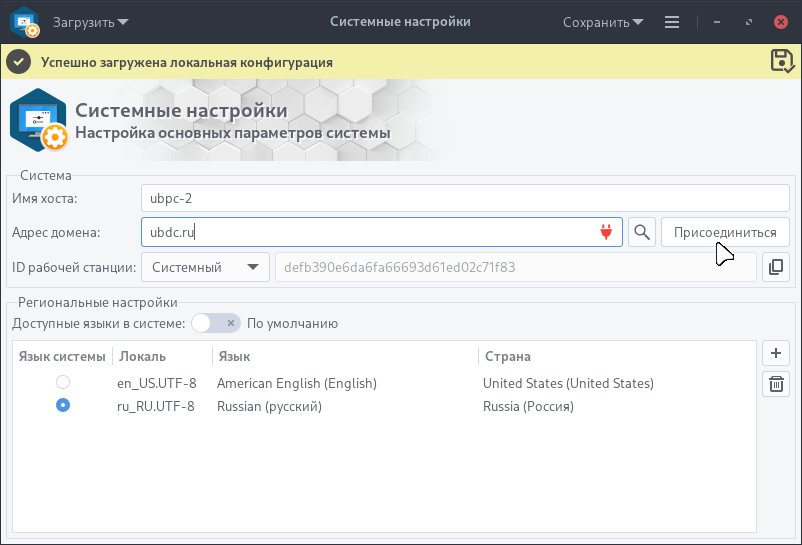Click the Russia (Россия) cell
This screenshot has width=802, height=545.
[528, 406]
